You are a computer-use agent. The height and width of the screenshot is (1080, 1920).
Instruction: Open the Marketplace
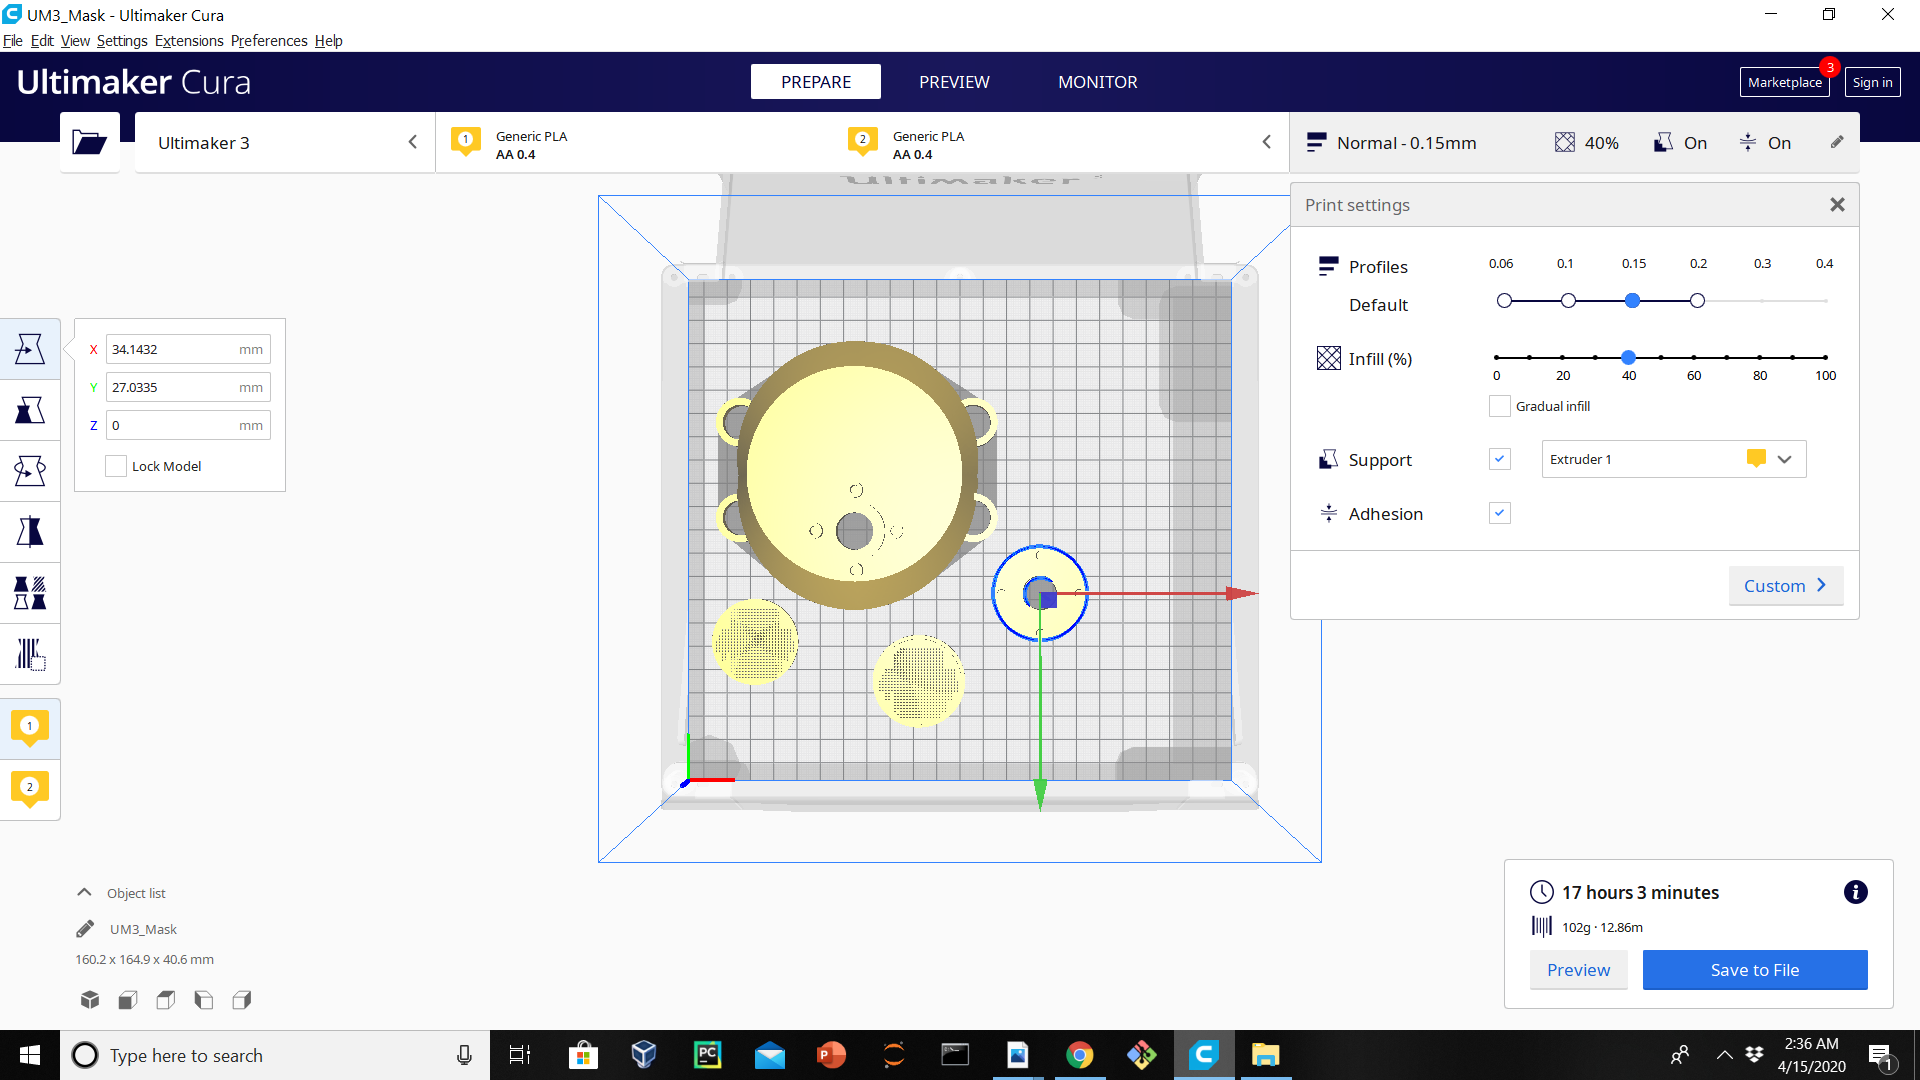pos(1784,82)
